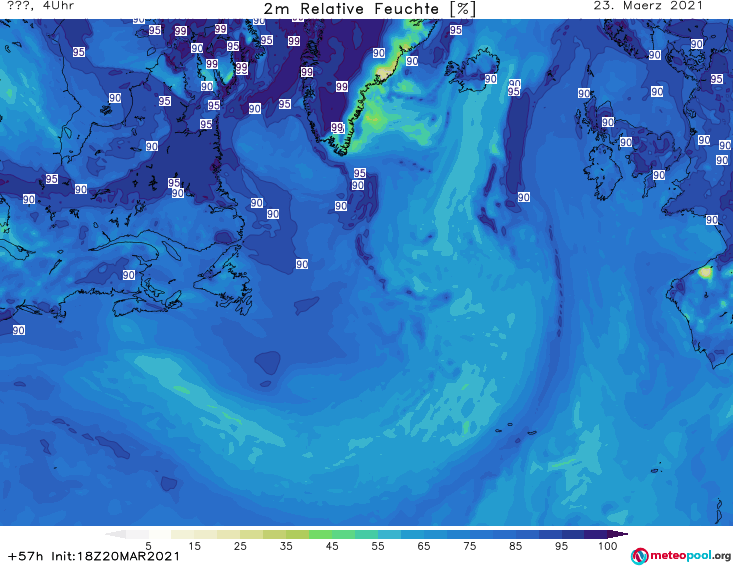Viewport: 733px width, 566px height.
Task: Click legend value '65'
Action: [x=424, y=546]
